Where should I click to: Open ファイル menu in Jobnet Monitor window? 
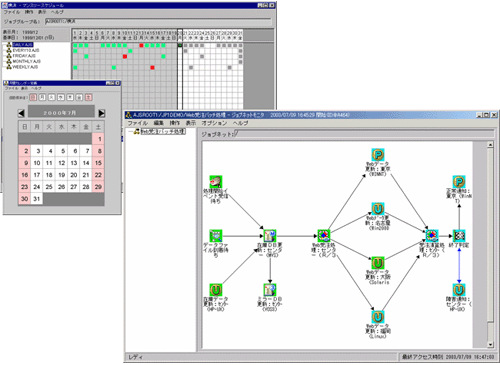click(x=138, y=123)
